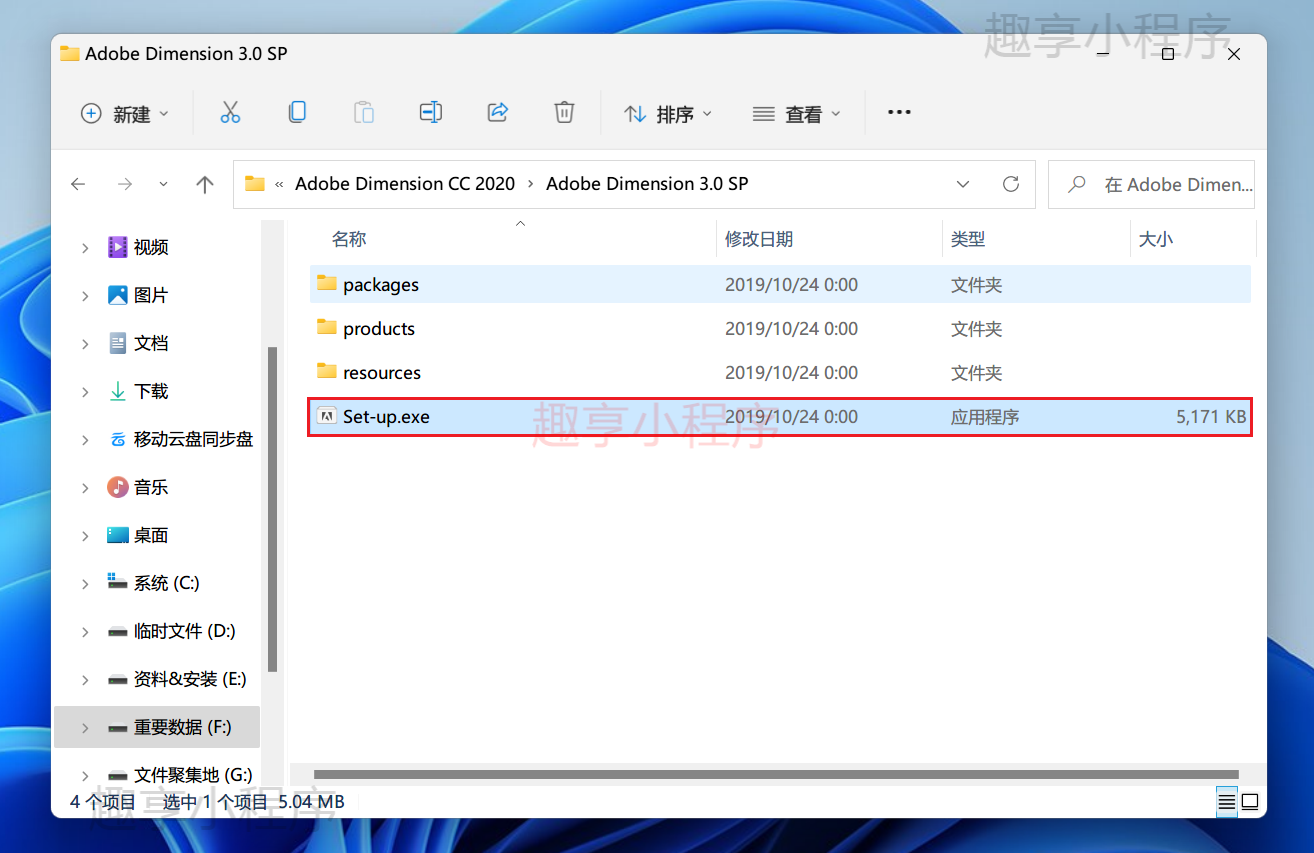
Task: Select the Set-up.exe file
Action: [x=780, y=417]
